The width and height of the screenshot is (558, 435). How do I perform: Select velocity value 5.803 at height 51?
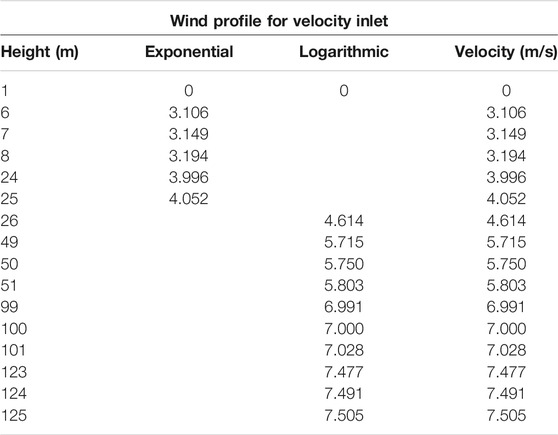click(506, 285)
